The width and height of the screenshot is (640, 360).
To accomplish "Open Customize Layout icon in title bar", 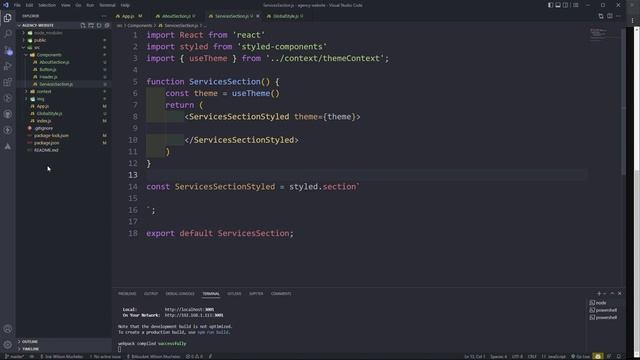I will coord(576,5).
